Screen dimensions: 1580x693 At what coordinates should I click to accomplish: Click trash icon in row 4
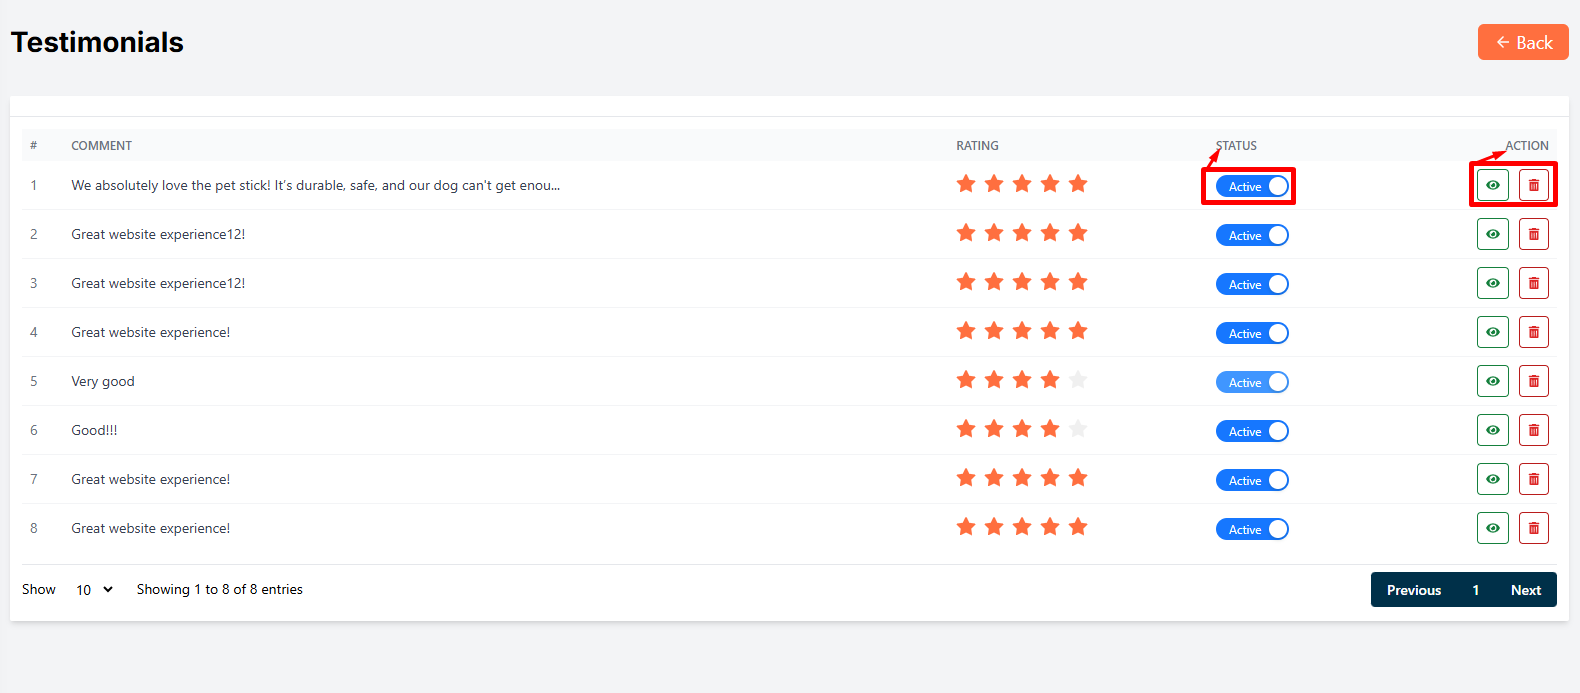pos(1533,332)
